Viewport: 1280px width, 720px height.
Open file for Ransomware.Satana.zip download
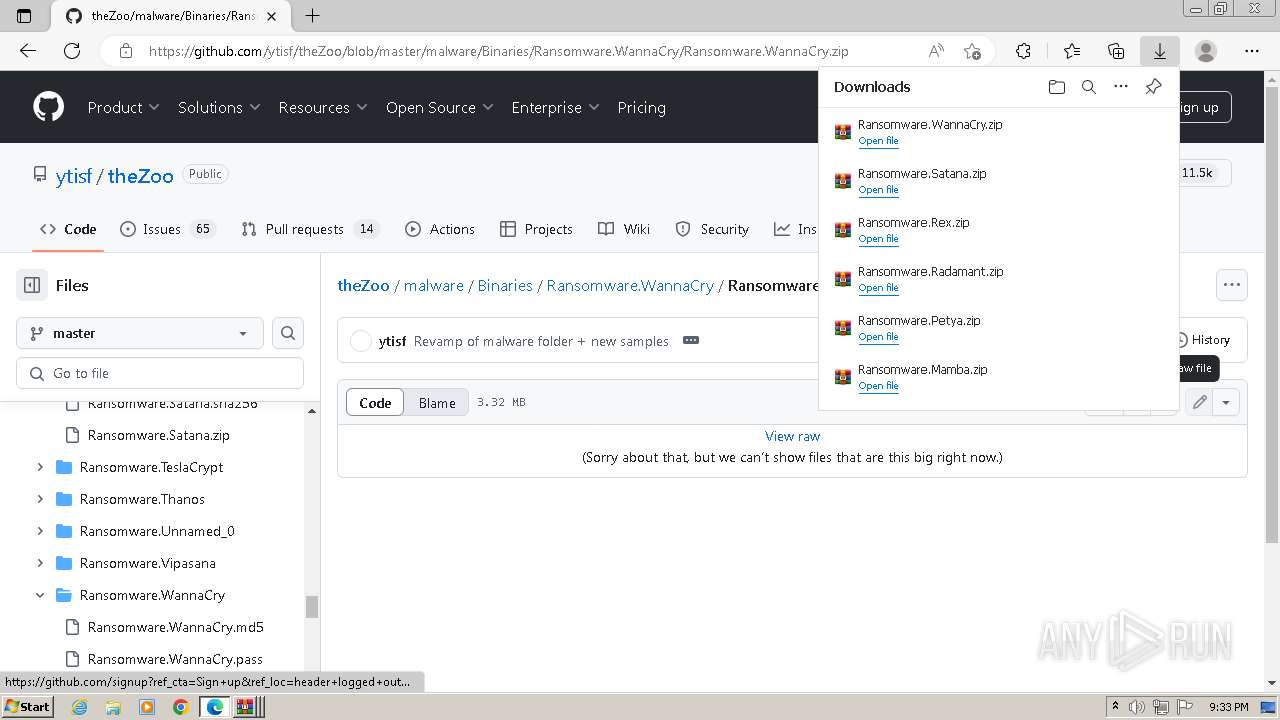[x=878, y=190]
